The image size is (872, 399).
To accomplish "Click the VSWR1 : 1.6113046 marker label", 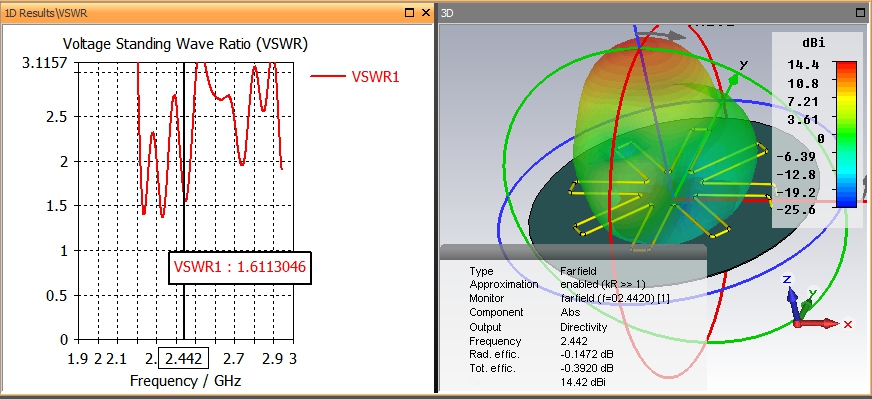I will click(240, 267).
